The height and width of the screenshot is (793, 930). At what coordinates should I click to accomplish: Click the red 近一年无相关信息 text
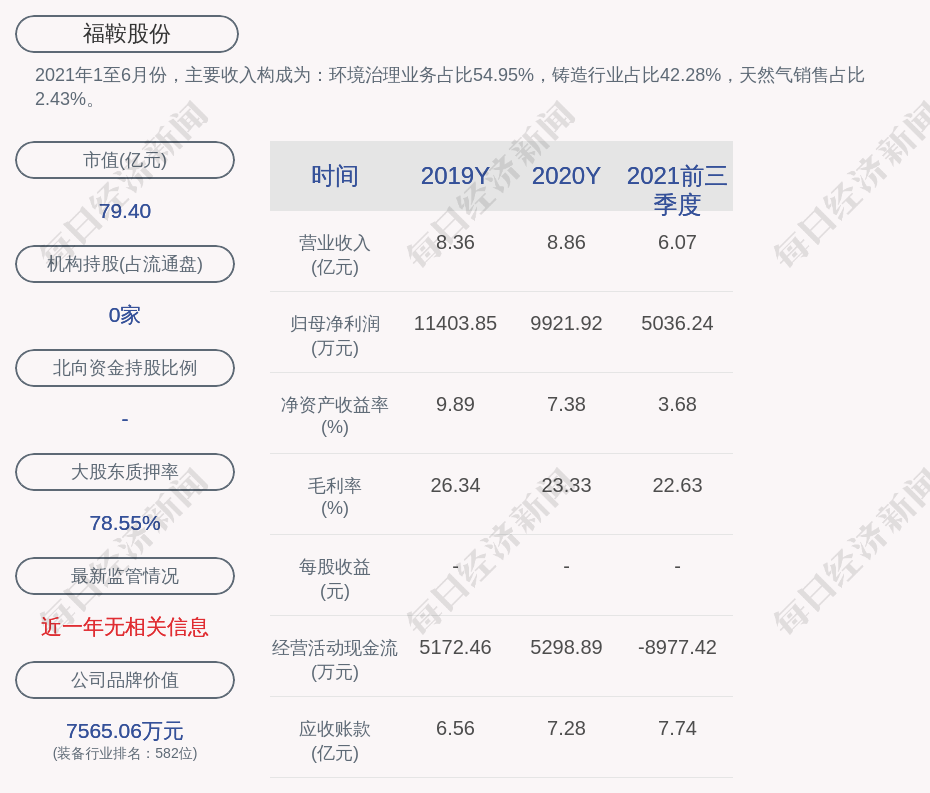click(x=125, y=627)
